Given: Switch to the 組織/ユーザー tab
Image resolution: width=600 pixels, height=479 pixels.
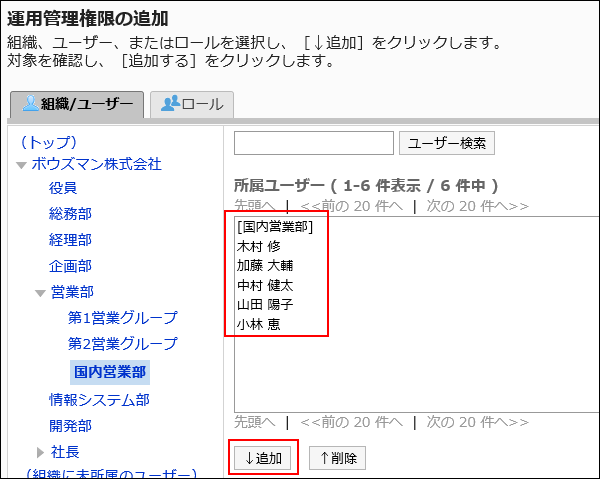Looking at the screenshot, I should coord(77,104).
